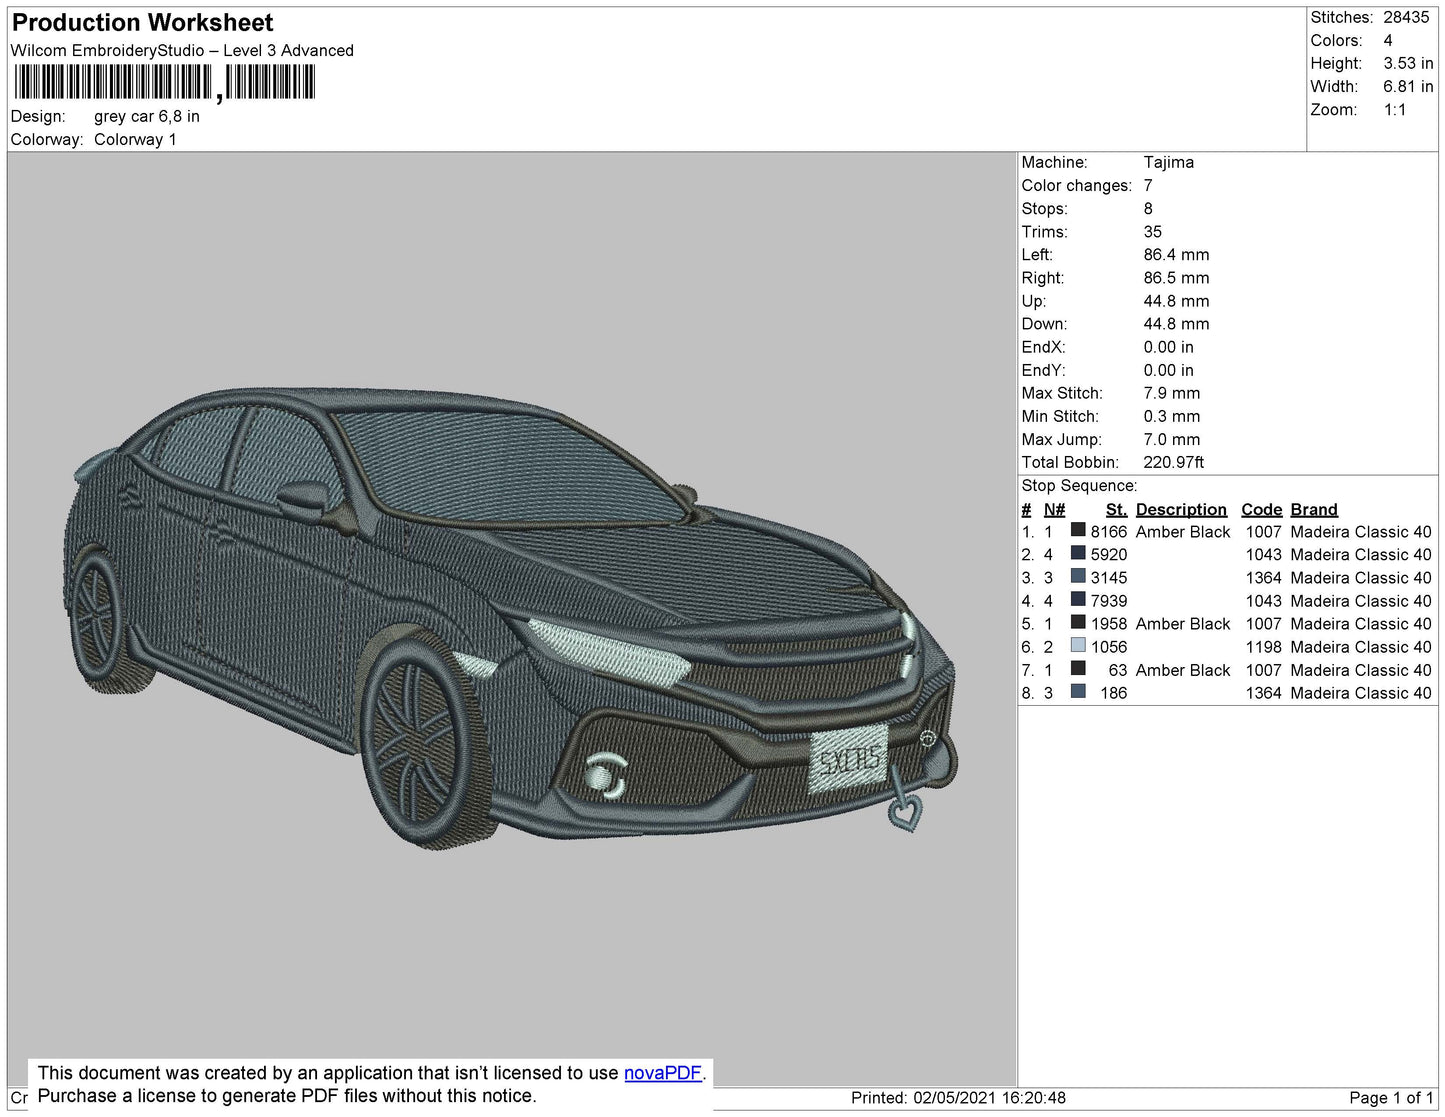Click the novaPDF hyperlink
The width and height of the screenshot is (1445, 1117).
coord(663,1073)
